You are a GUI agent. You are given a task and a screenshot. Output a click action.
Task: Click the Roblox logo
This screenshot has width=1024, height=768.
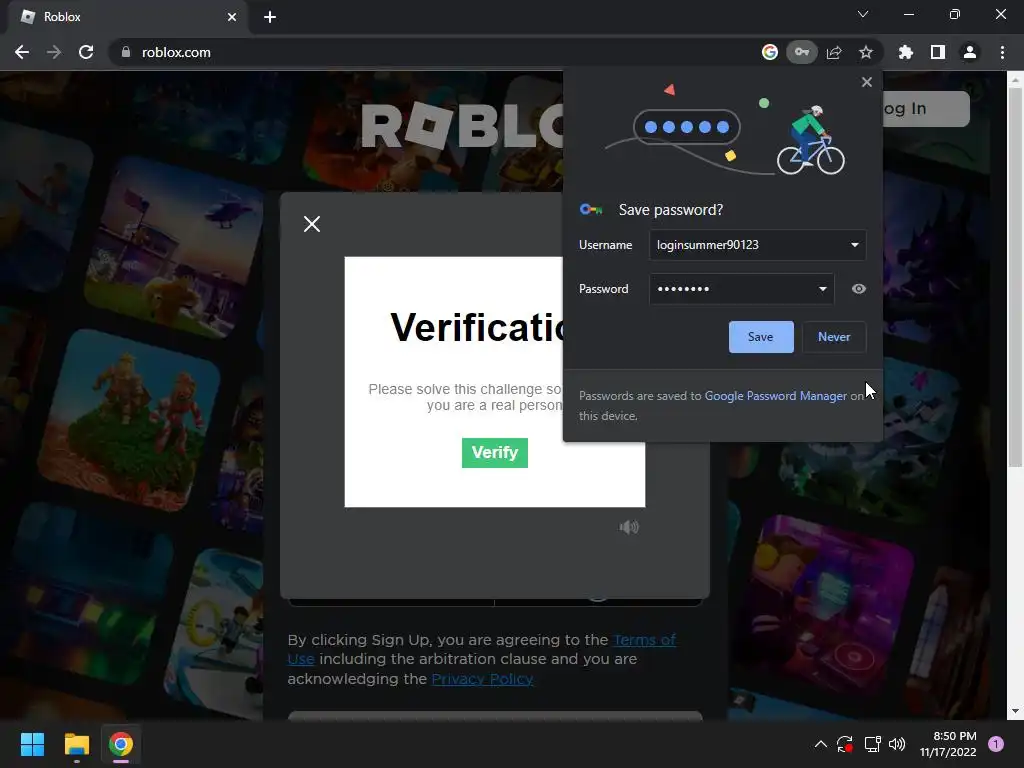pos(462,126)
